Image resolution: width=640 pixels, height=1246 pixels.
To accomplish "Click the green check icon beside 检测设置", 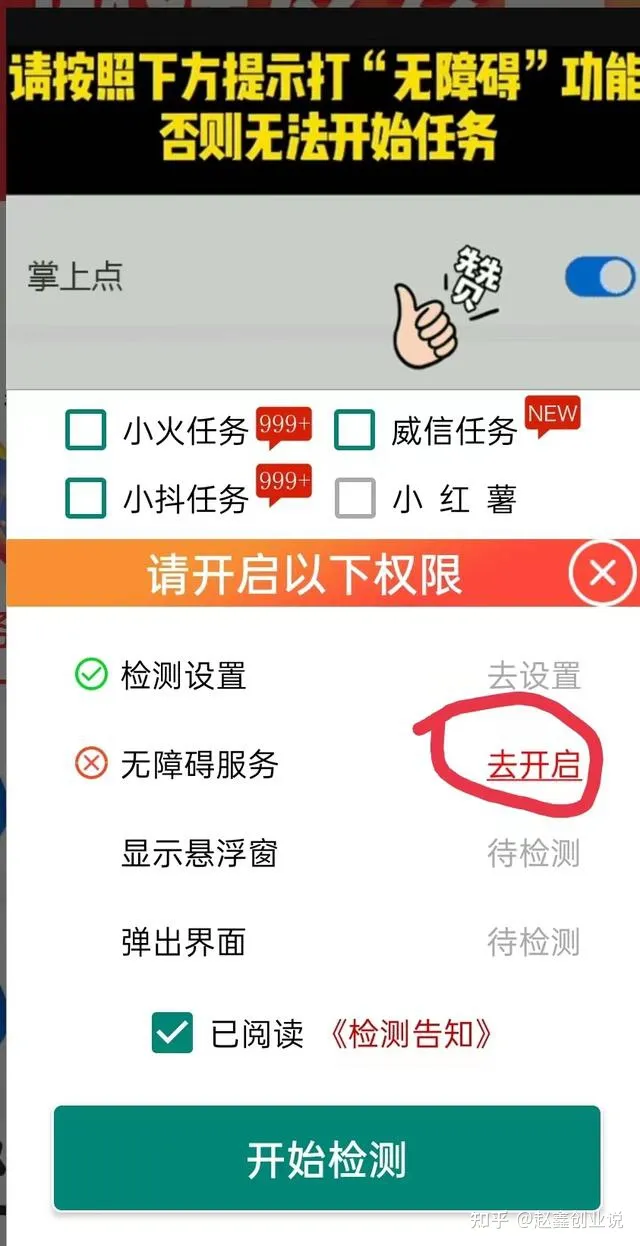I will click(x=91, y=676).
